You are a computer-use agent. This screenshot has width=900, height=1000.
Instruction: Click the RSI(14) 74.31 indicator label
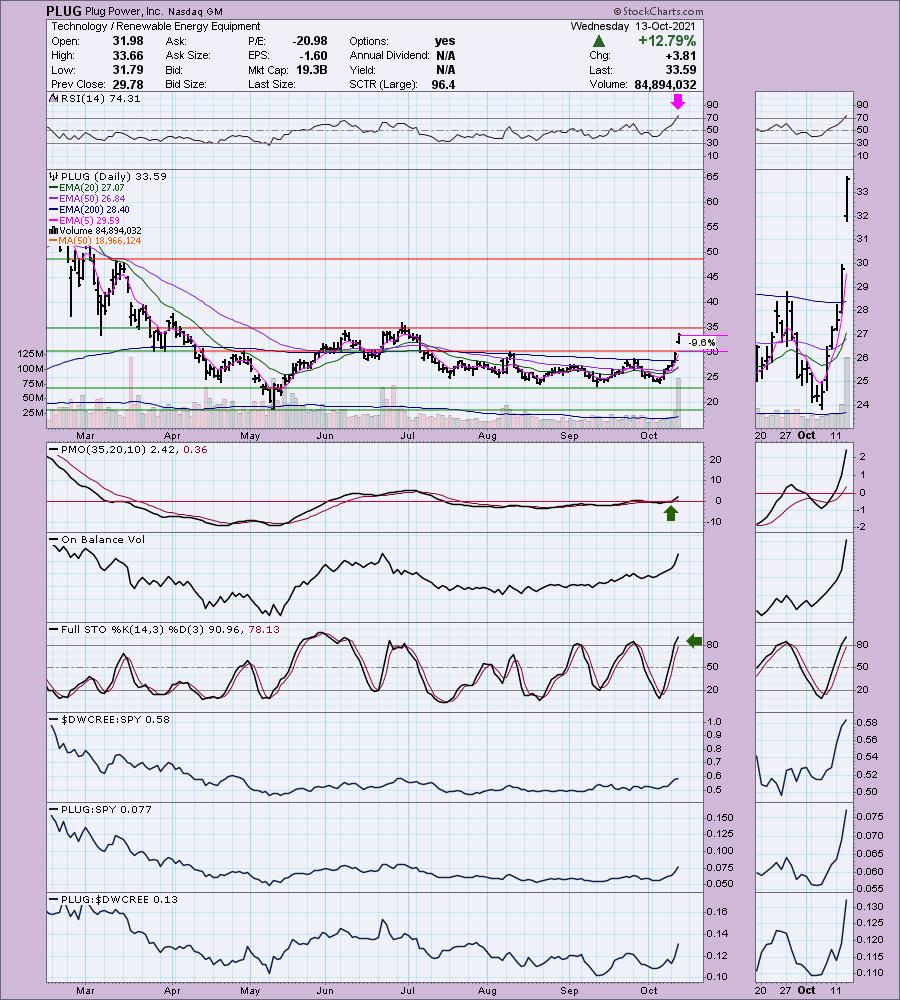[x=96, y=99]
